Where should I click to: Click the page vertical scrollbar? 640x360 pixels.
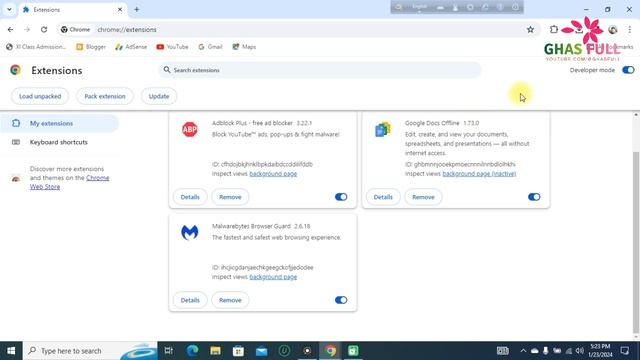[x=636, y=242]
